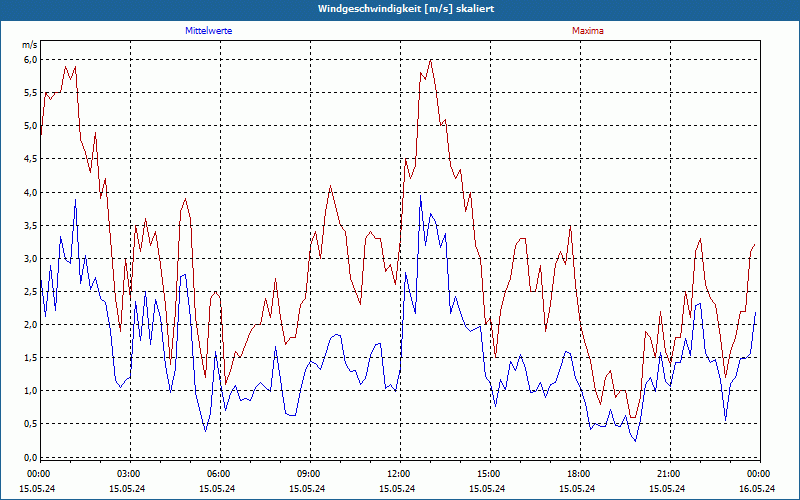Click the '3,0' y-axis value
Image resolution: width=800 pixels, height=500 pixels.
point(30,259)
